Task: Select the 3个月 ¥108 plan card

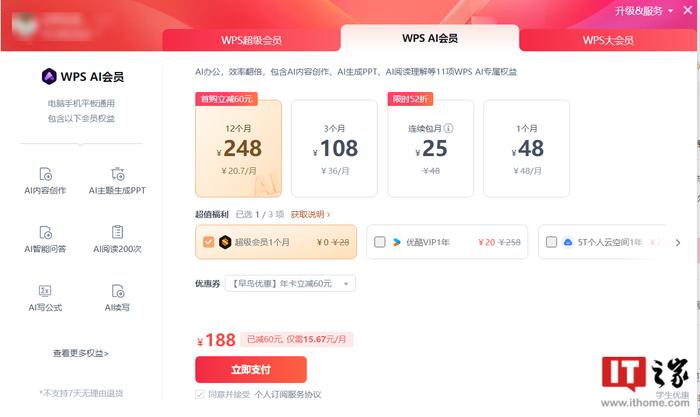Action: coord(334,148)
